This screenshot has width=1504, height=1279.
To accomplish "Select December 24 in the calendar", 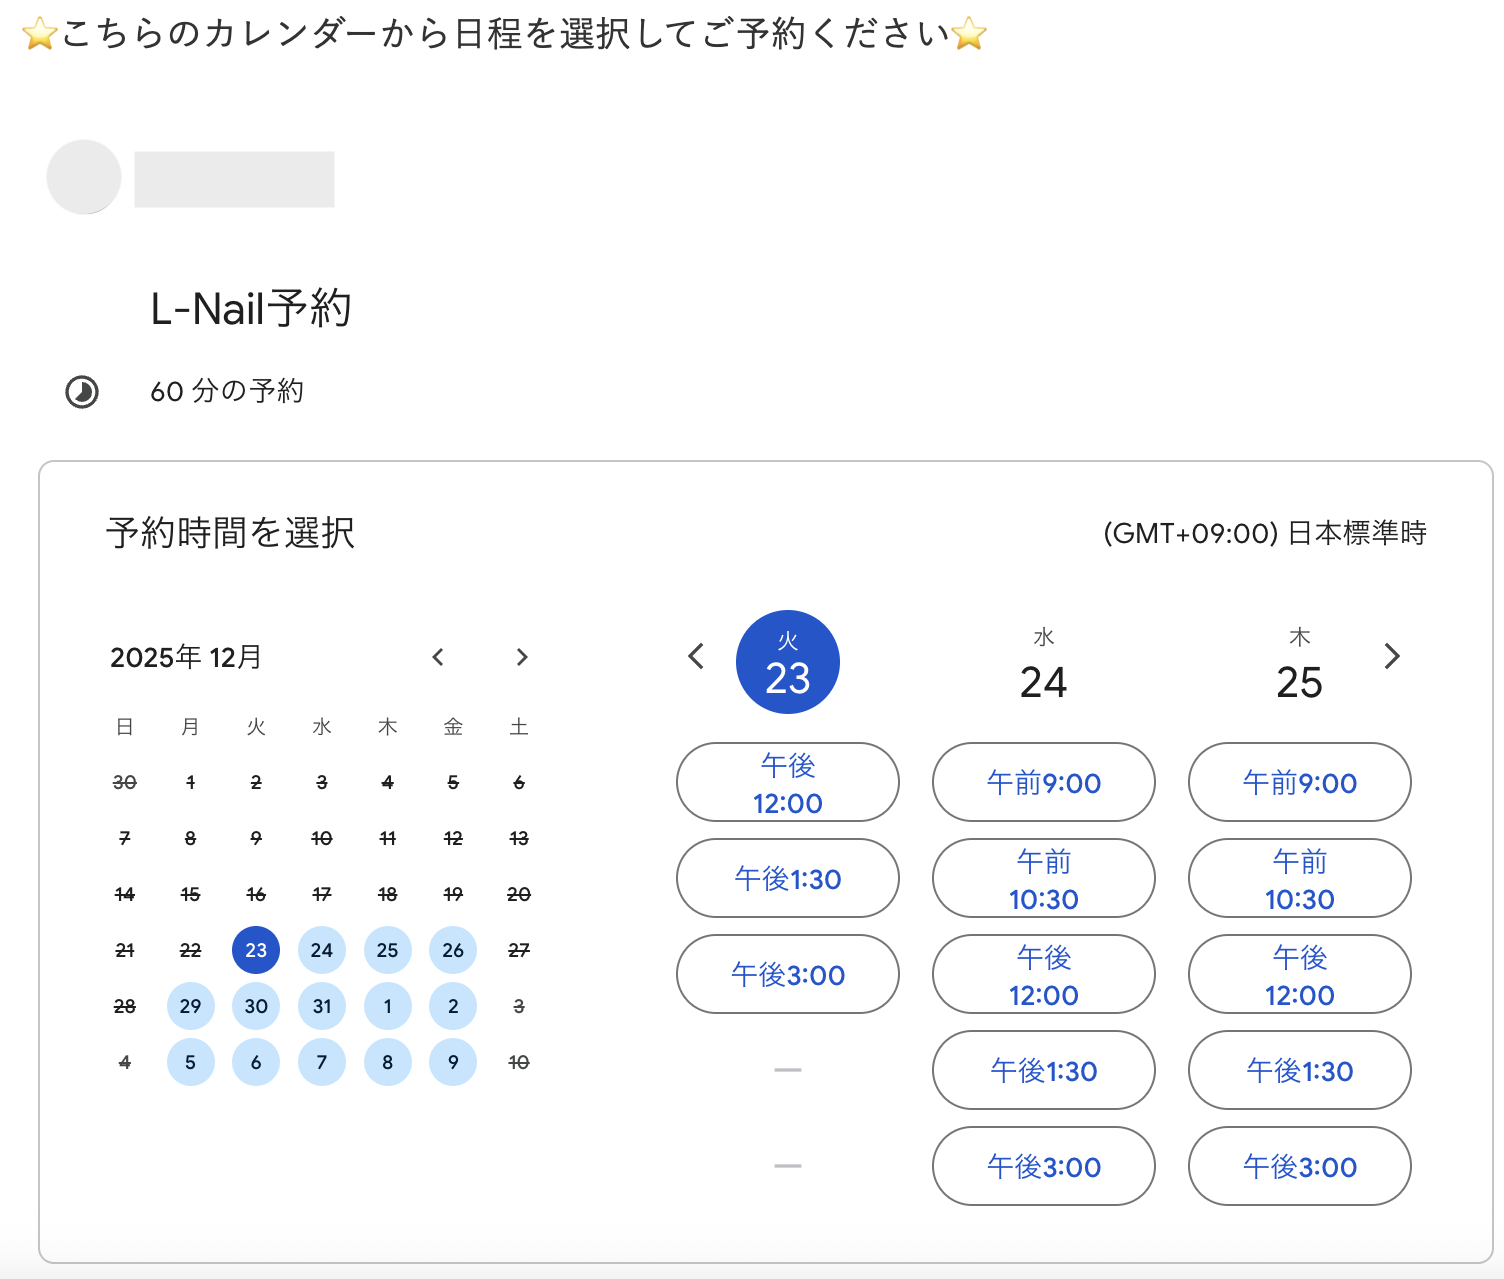I will pos(321,950).
